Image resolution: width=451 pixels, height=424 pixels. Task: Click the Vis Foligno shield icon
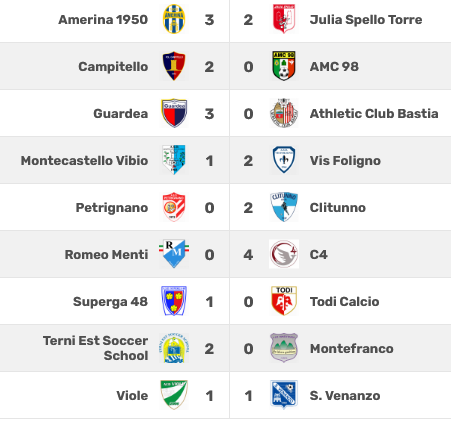tap(284, 160)
